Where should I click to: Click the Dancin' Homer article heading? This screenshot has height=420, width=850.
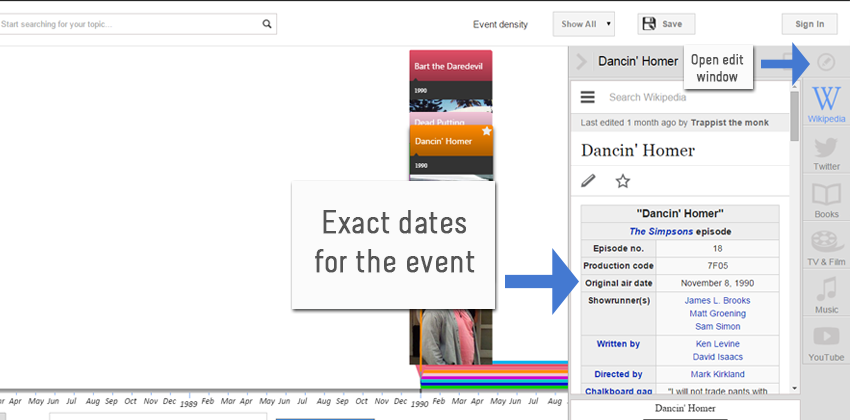(x=638, y=150)
